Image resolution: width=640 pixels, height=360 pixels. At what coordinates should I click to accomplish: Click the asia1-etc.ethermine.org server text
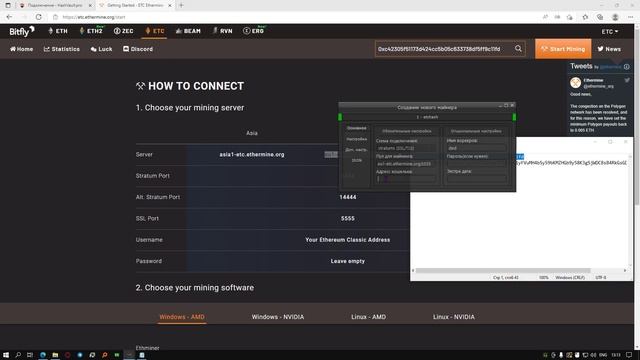[x=252, y=155]
